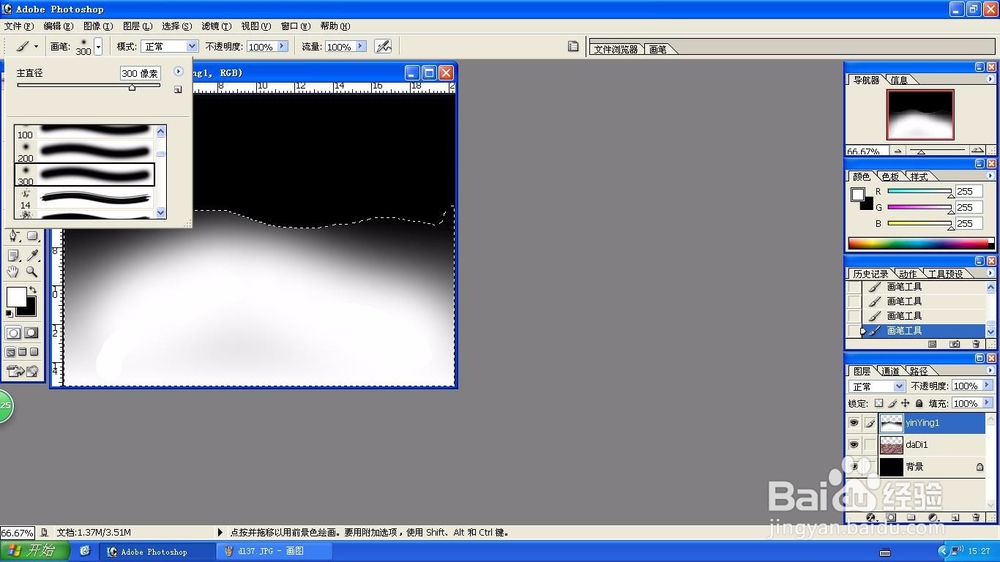This screenshot has width=1000, height=562.
Task: Reset to default black and white colors
Action: click(x=9, y=314)
